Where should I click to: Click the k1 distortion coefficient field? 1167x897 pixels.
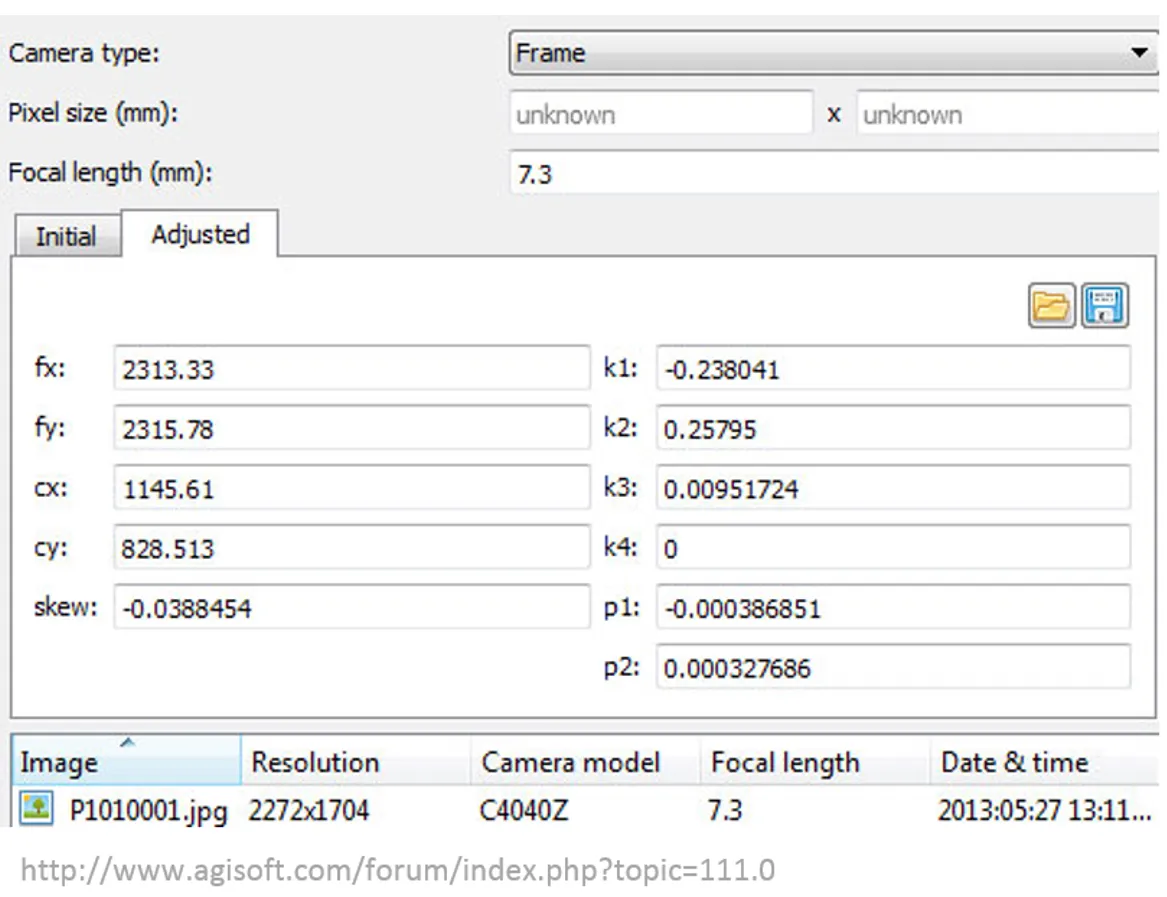pyautogui.click(x=892, y=369)
